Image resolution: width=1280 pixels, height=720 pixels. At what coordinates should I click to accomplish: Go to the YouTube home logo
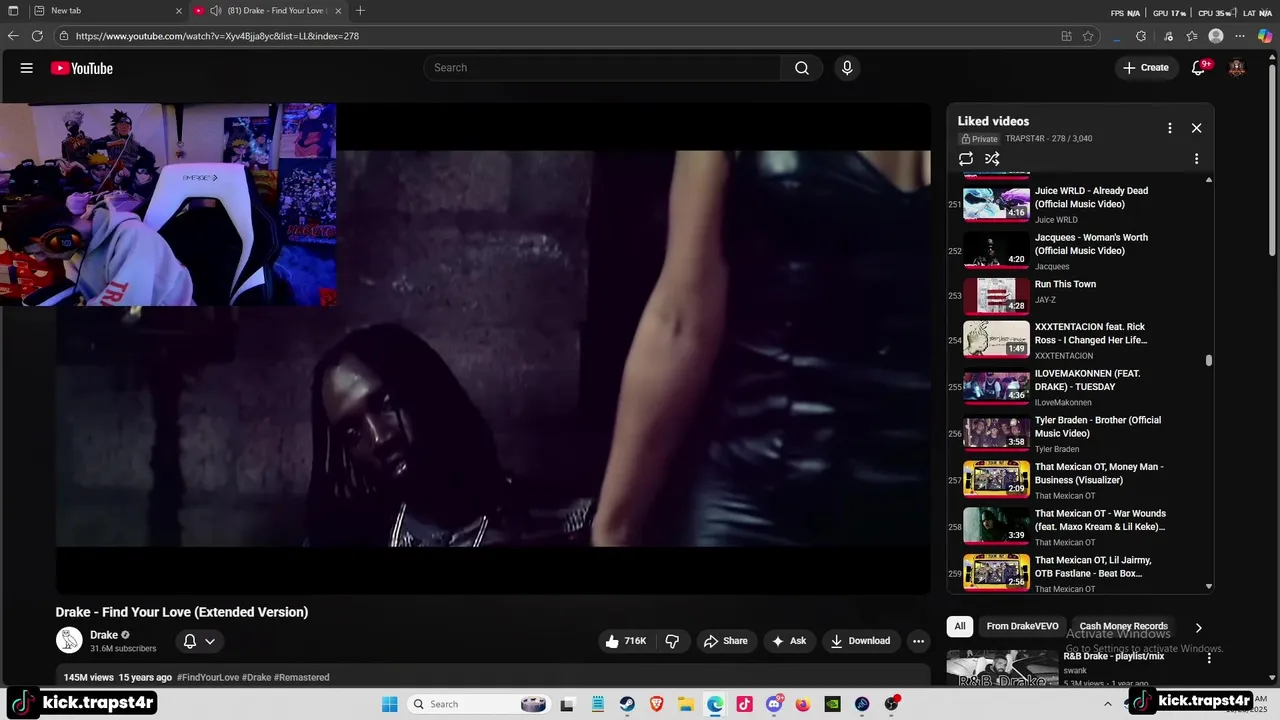click(82, 68)
